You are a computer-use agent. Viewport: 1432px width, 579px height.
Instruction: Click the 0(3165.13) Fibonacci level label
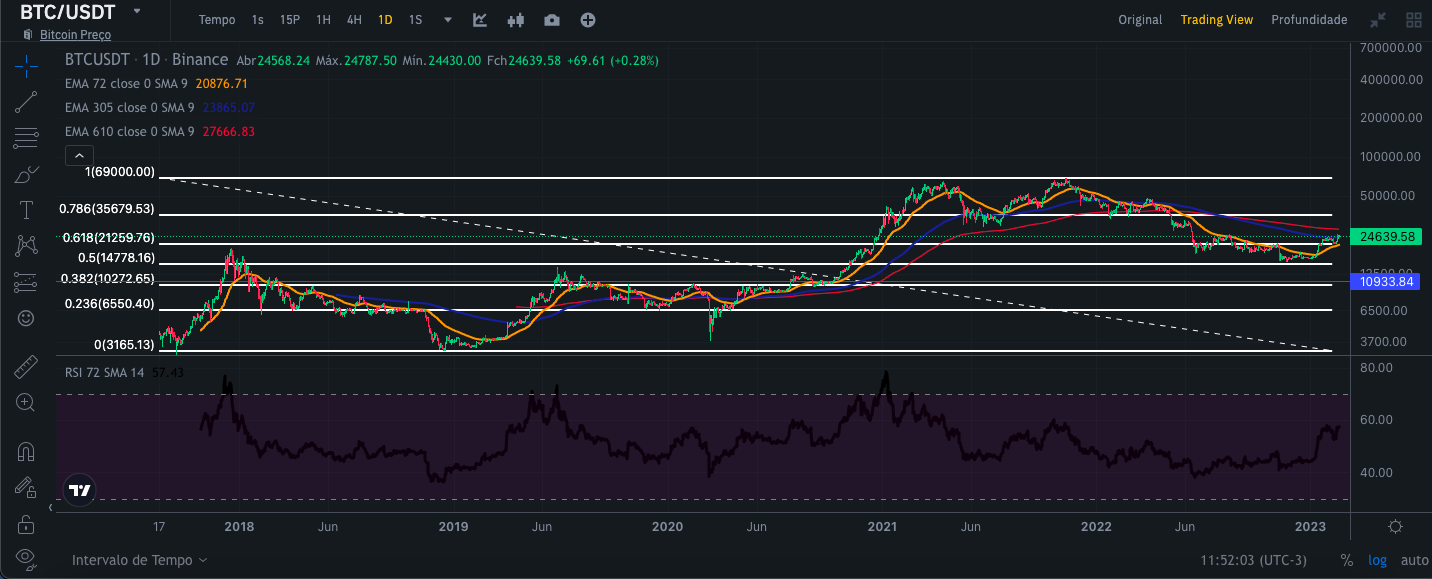coord(124,344)
